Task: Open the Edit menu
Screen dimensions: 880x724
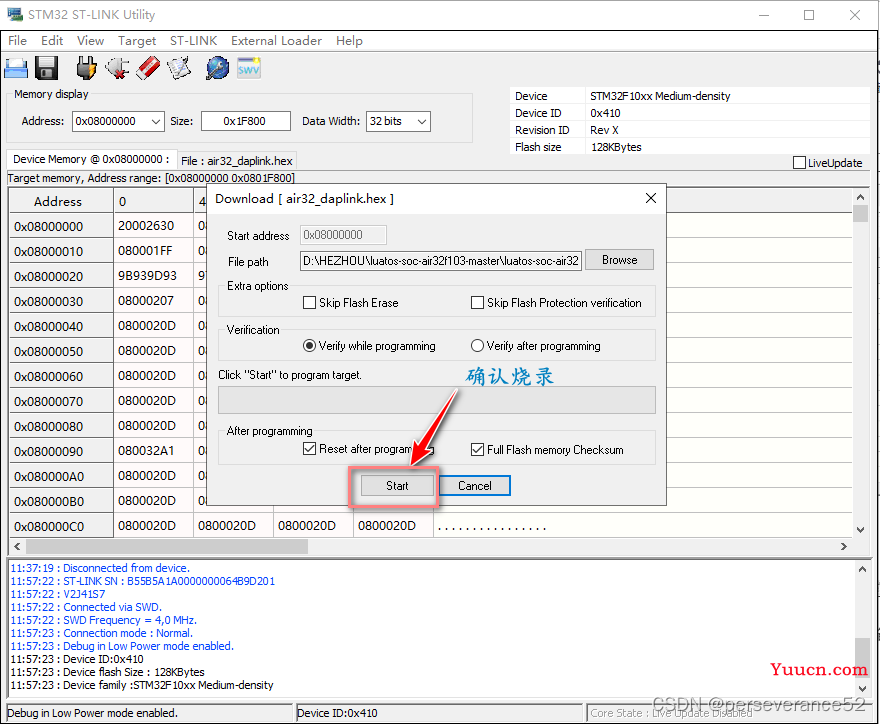Action: click(x=52, y=41)
